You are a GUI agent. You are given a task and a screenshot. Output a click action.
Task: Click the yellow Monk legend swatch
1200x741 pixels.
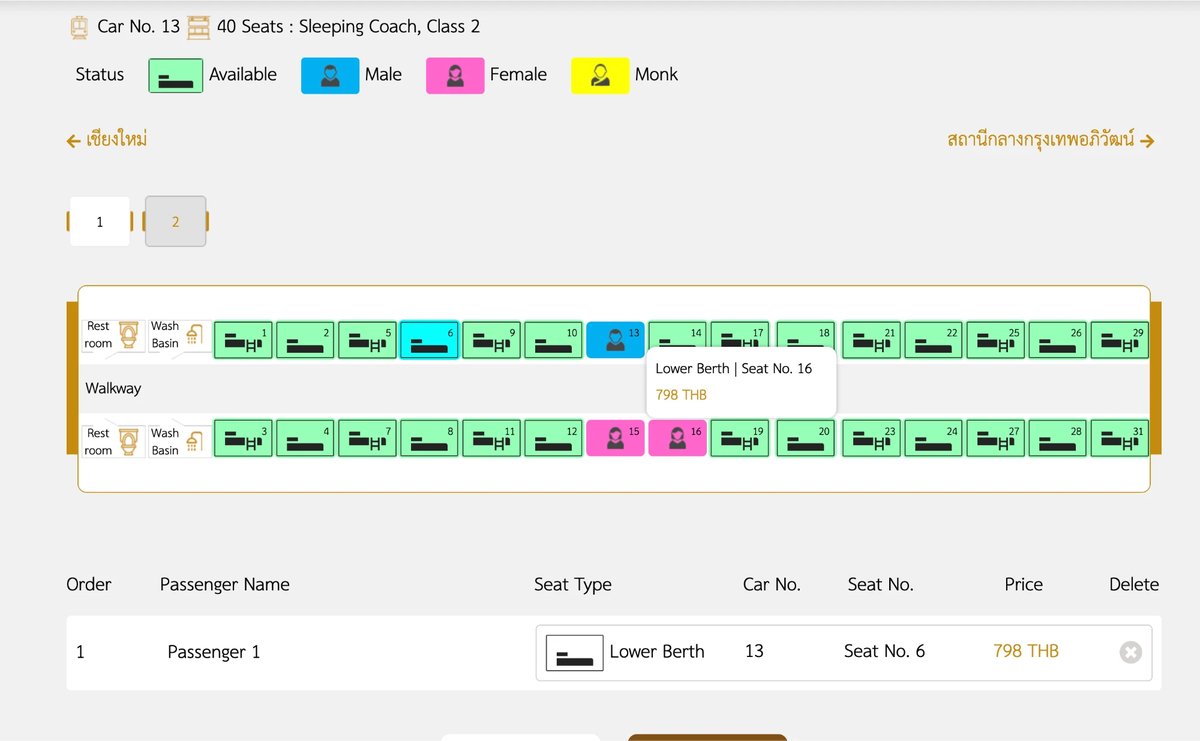point(600,75)
